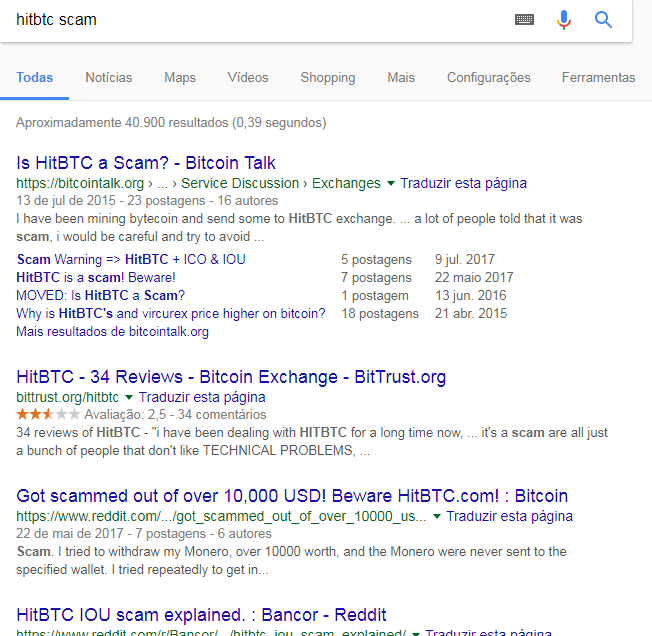Click "22 de mai de 2017 - 7 postagens" line

pos(143,533)
